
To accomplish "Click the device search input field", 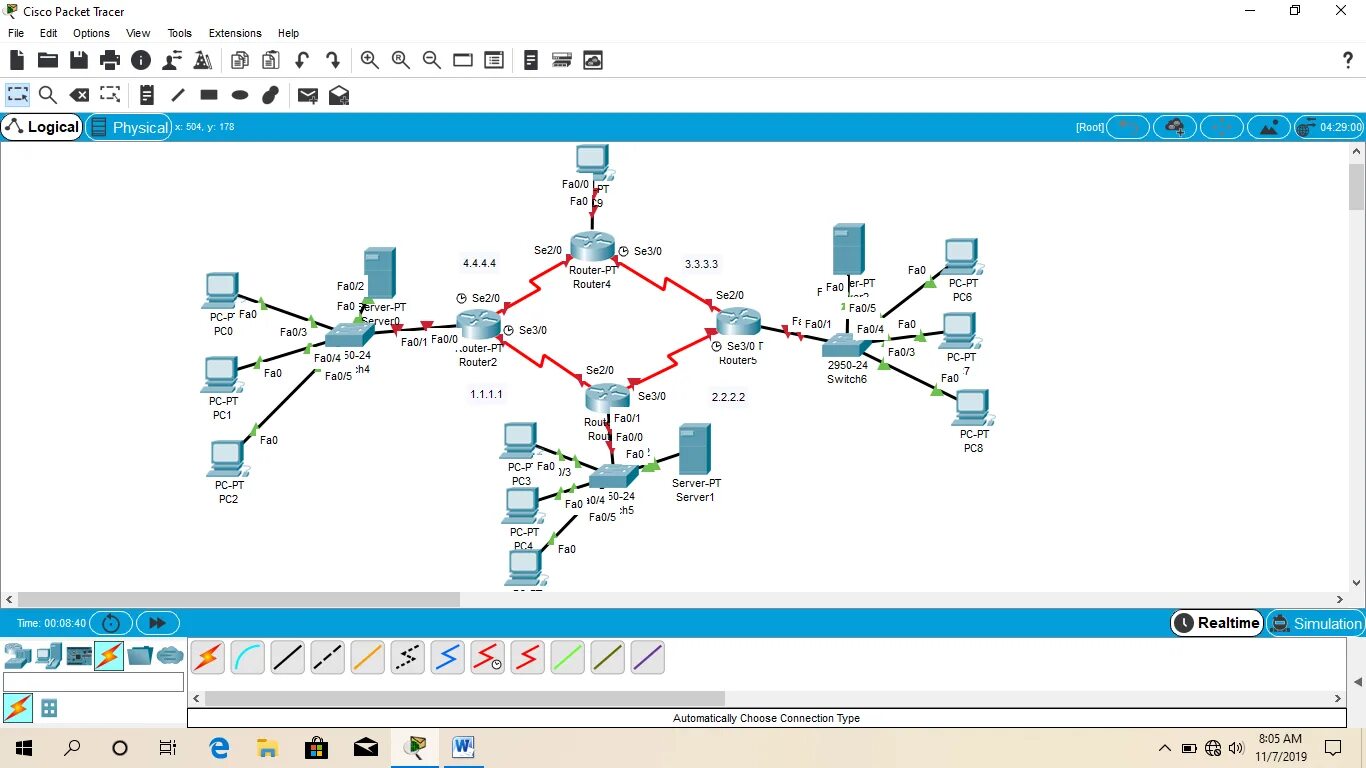I will pyautogui.click(x=93, y=681).
